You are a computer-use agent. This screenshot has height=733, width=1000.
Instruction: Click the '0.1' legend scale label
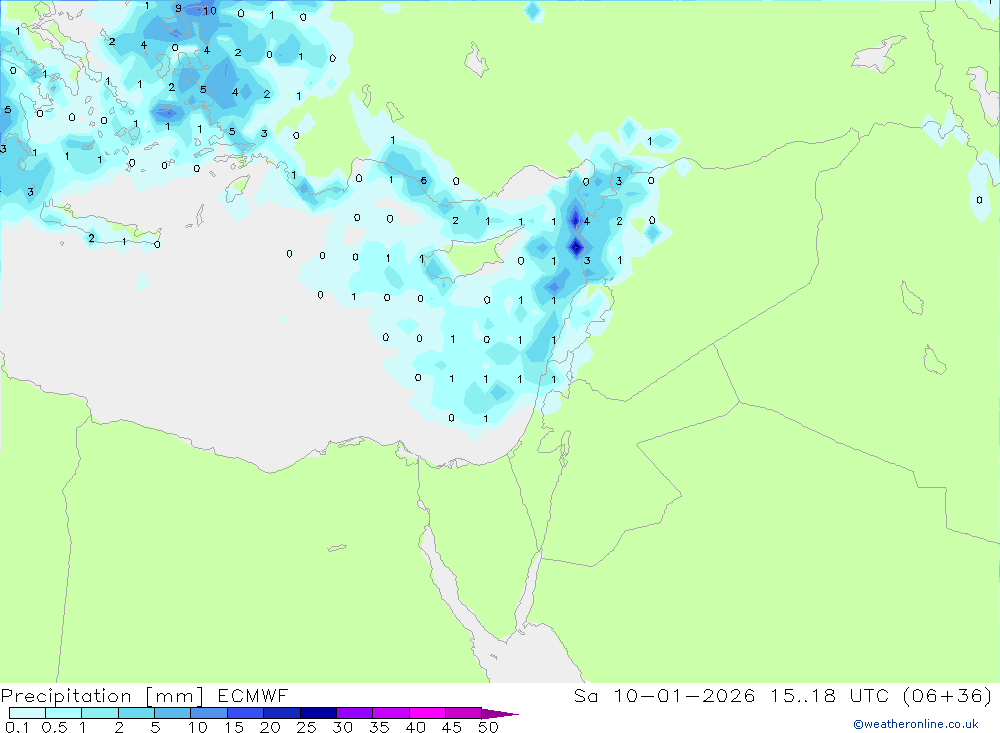(x=17, y=727)
